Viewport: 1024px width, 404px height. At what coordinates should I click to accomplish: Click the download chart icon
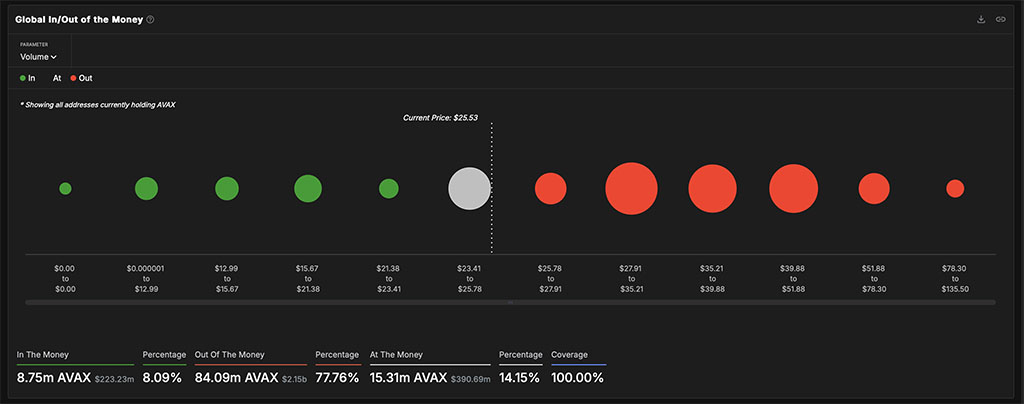click(x=980, y=20)
